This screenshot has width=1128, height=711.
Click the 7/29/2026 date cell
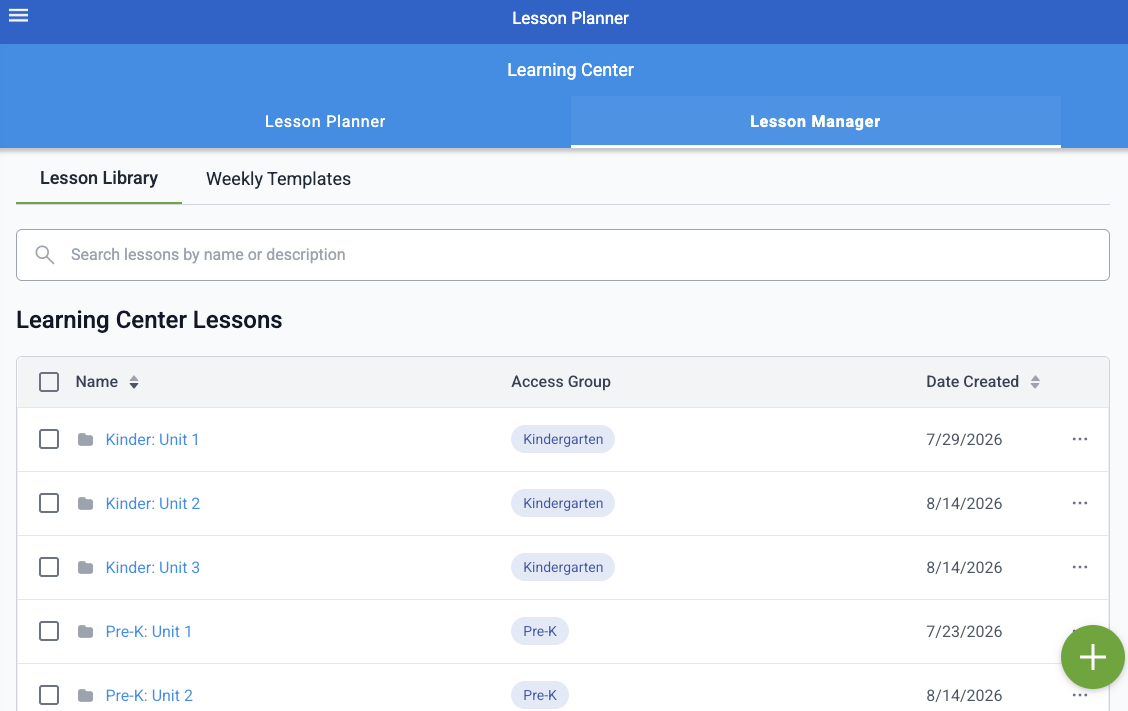[x=964, y=439]
